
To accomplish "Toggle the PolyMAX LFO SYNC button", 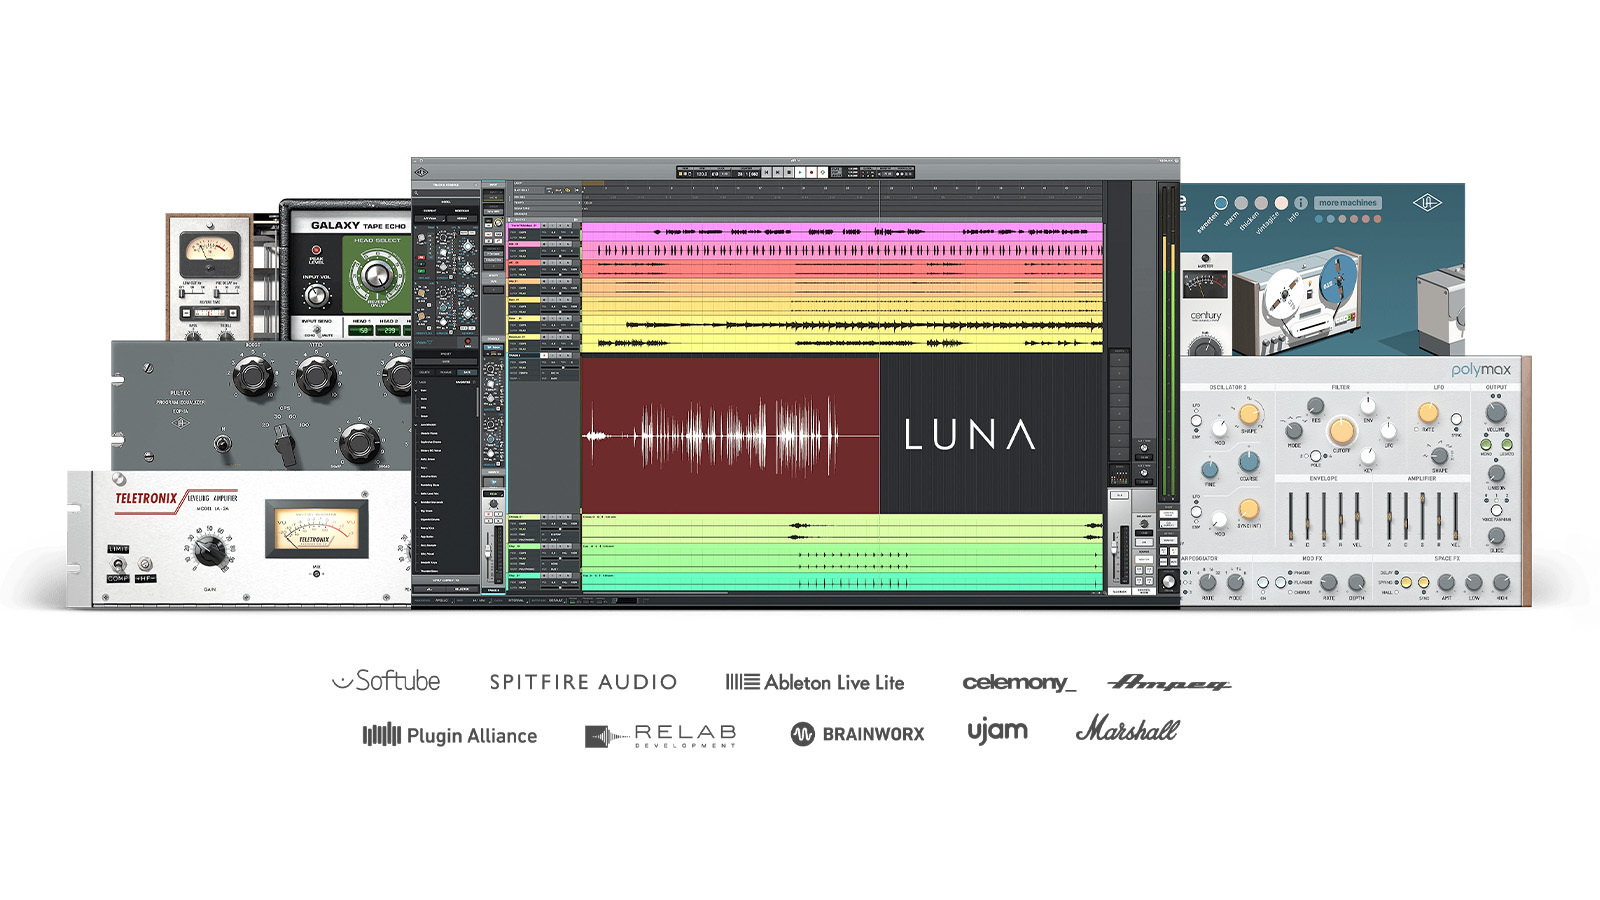I will [1457, 420].
